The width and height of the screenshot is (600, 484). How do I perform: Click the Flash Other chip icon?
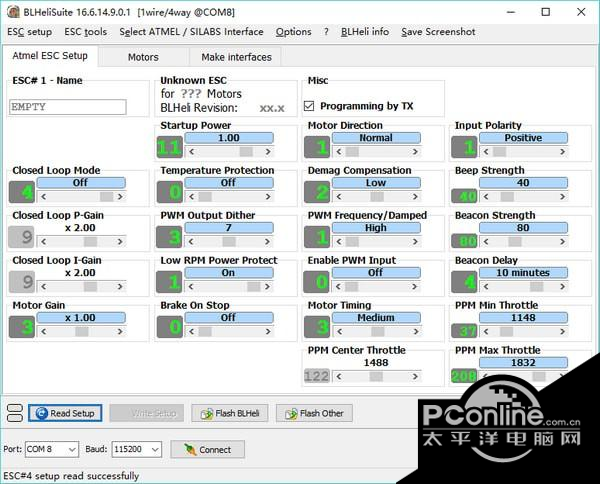(291, 414)
